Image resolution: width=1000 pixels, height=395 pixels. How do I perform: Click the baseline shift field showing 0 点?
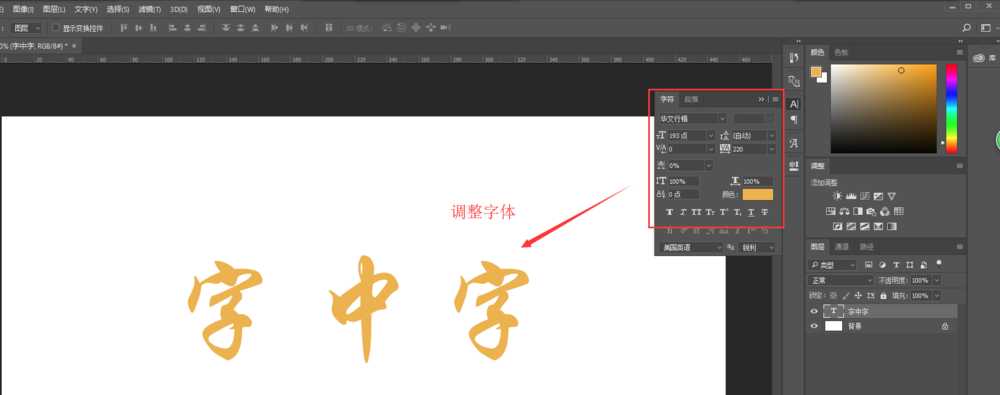[684, 195]
